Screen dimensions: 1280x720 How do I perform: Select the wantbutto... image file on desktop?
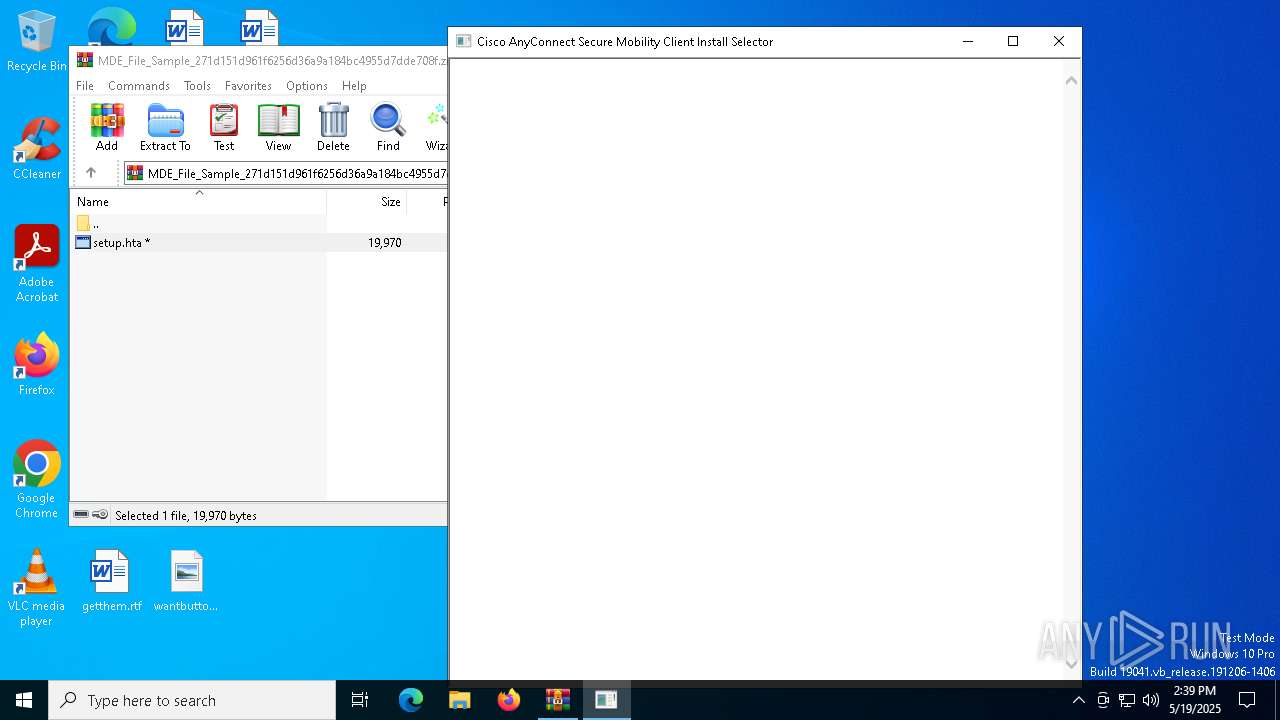pos(186,581)
